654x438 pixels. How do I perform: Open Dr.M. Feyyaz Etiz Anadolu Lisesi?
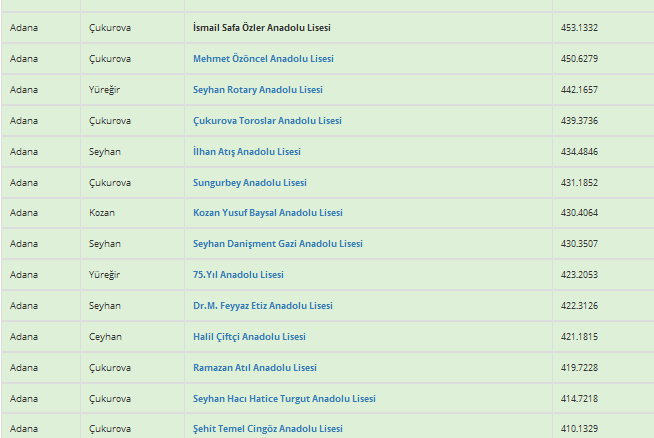tap(262, 306)
